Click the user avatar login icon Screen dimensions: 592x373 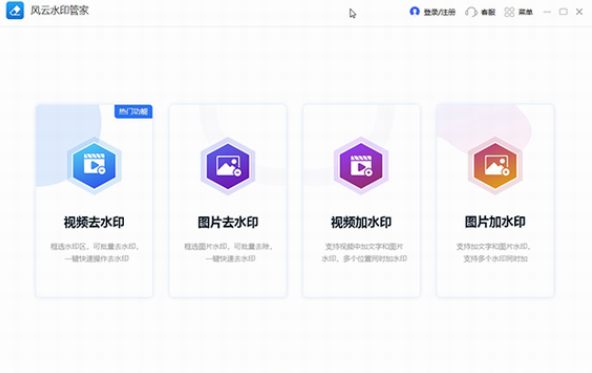click(x=415, y=12)
